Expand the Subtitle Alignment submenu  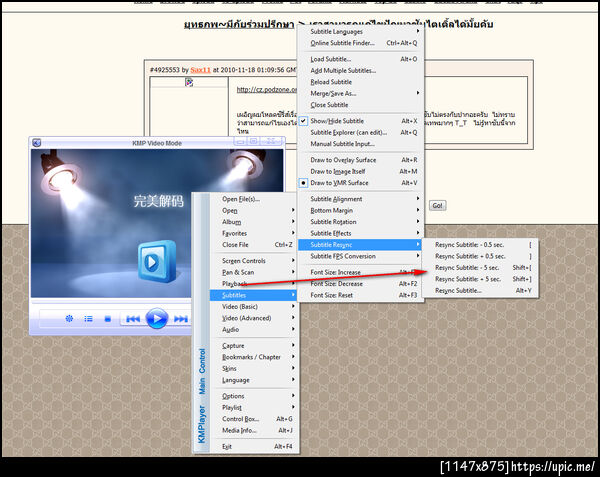click(x=360, y=199)
